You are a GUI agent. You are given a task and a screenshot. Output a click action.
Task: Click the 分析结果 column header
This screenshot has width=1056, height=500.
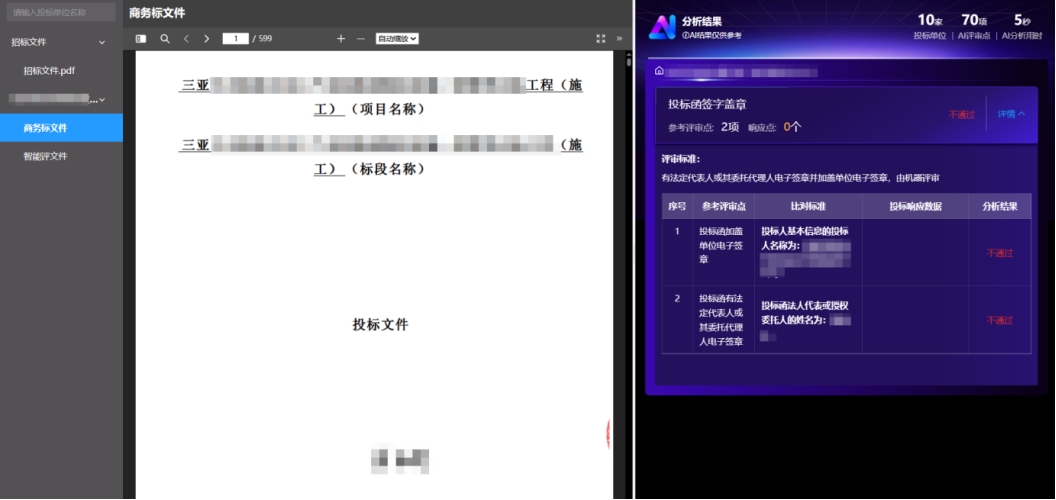[1000, 206]
